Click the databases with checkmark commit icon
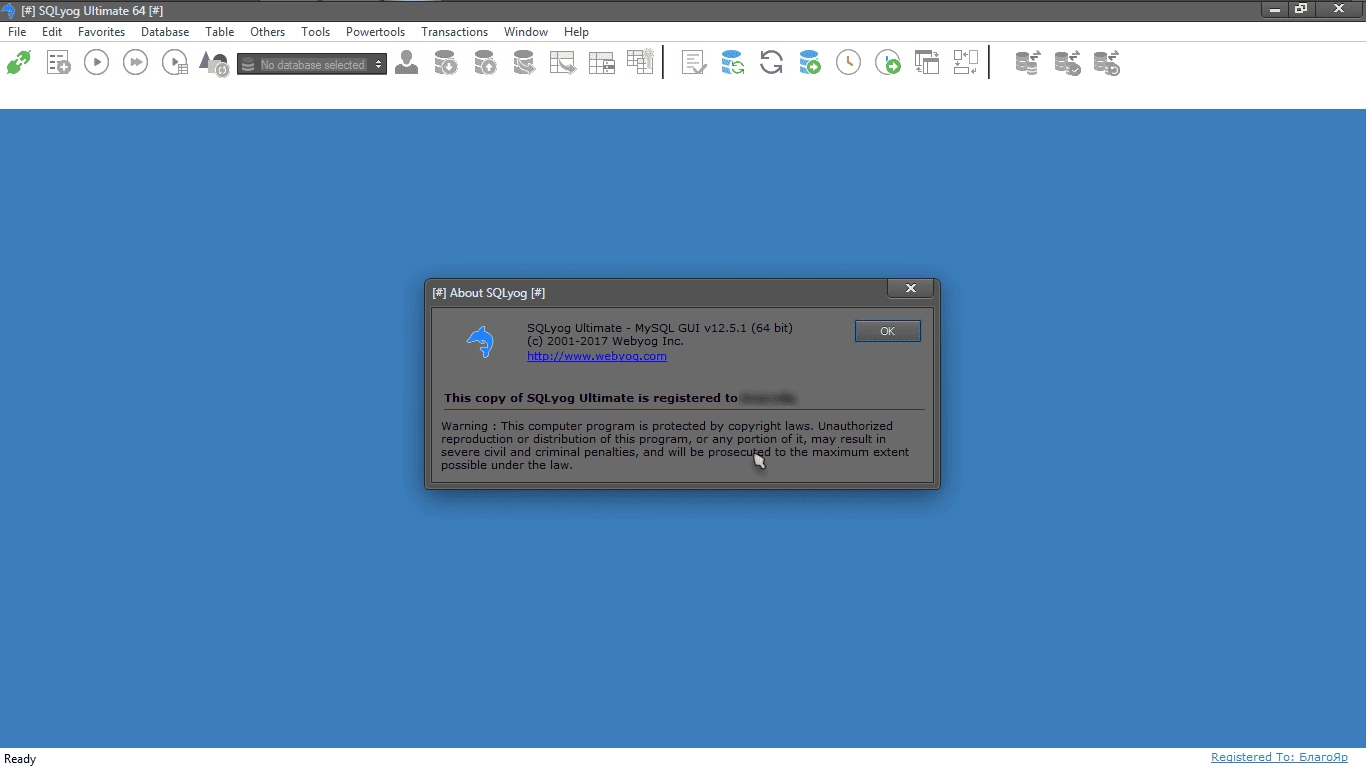Screen dimensions: 1366x768 click(x=1067, y=63)
